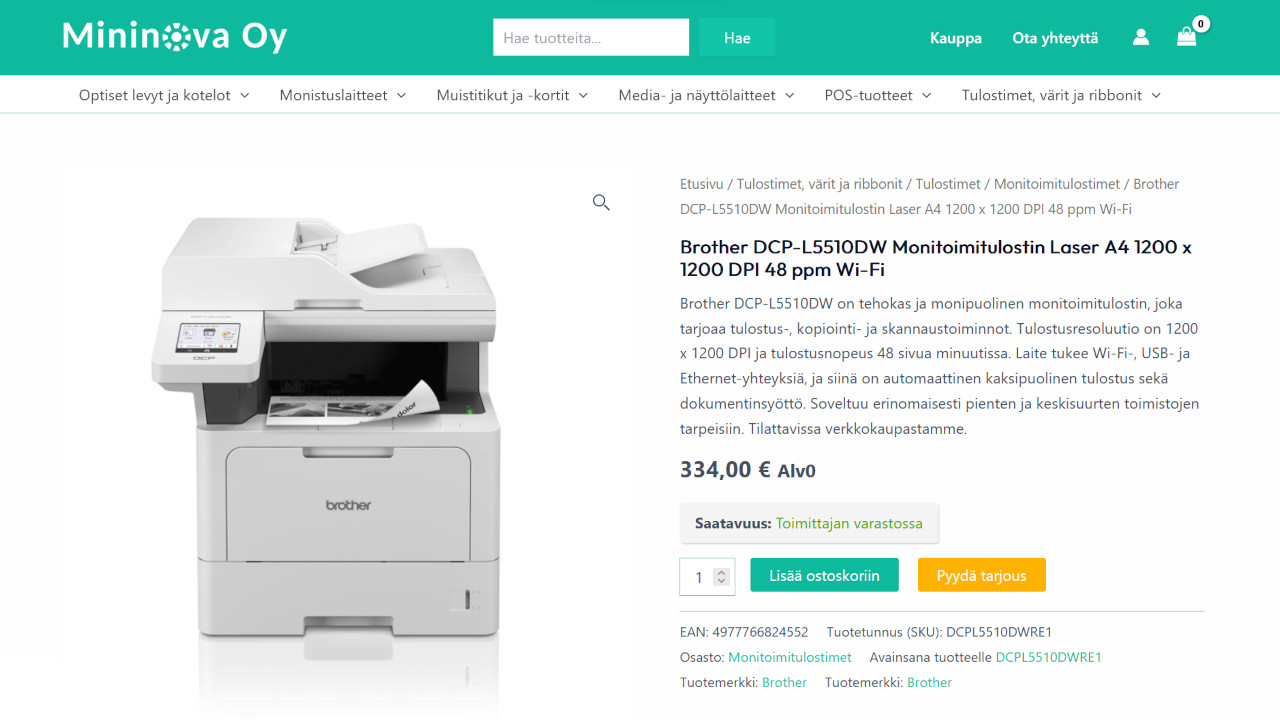Add product with Lisää ostoskoriin
1280x720 pixels.
(x=825, y=575)
